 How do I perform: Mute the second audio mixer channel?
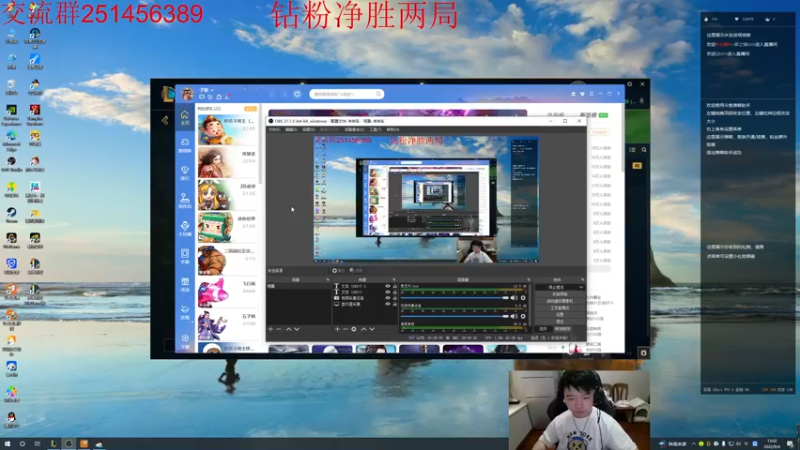pyautogui.click(x=514, y=316)
